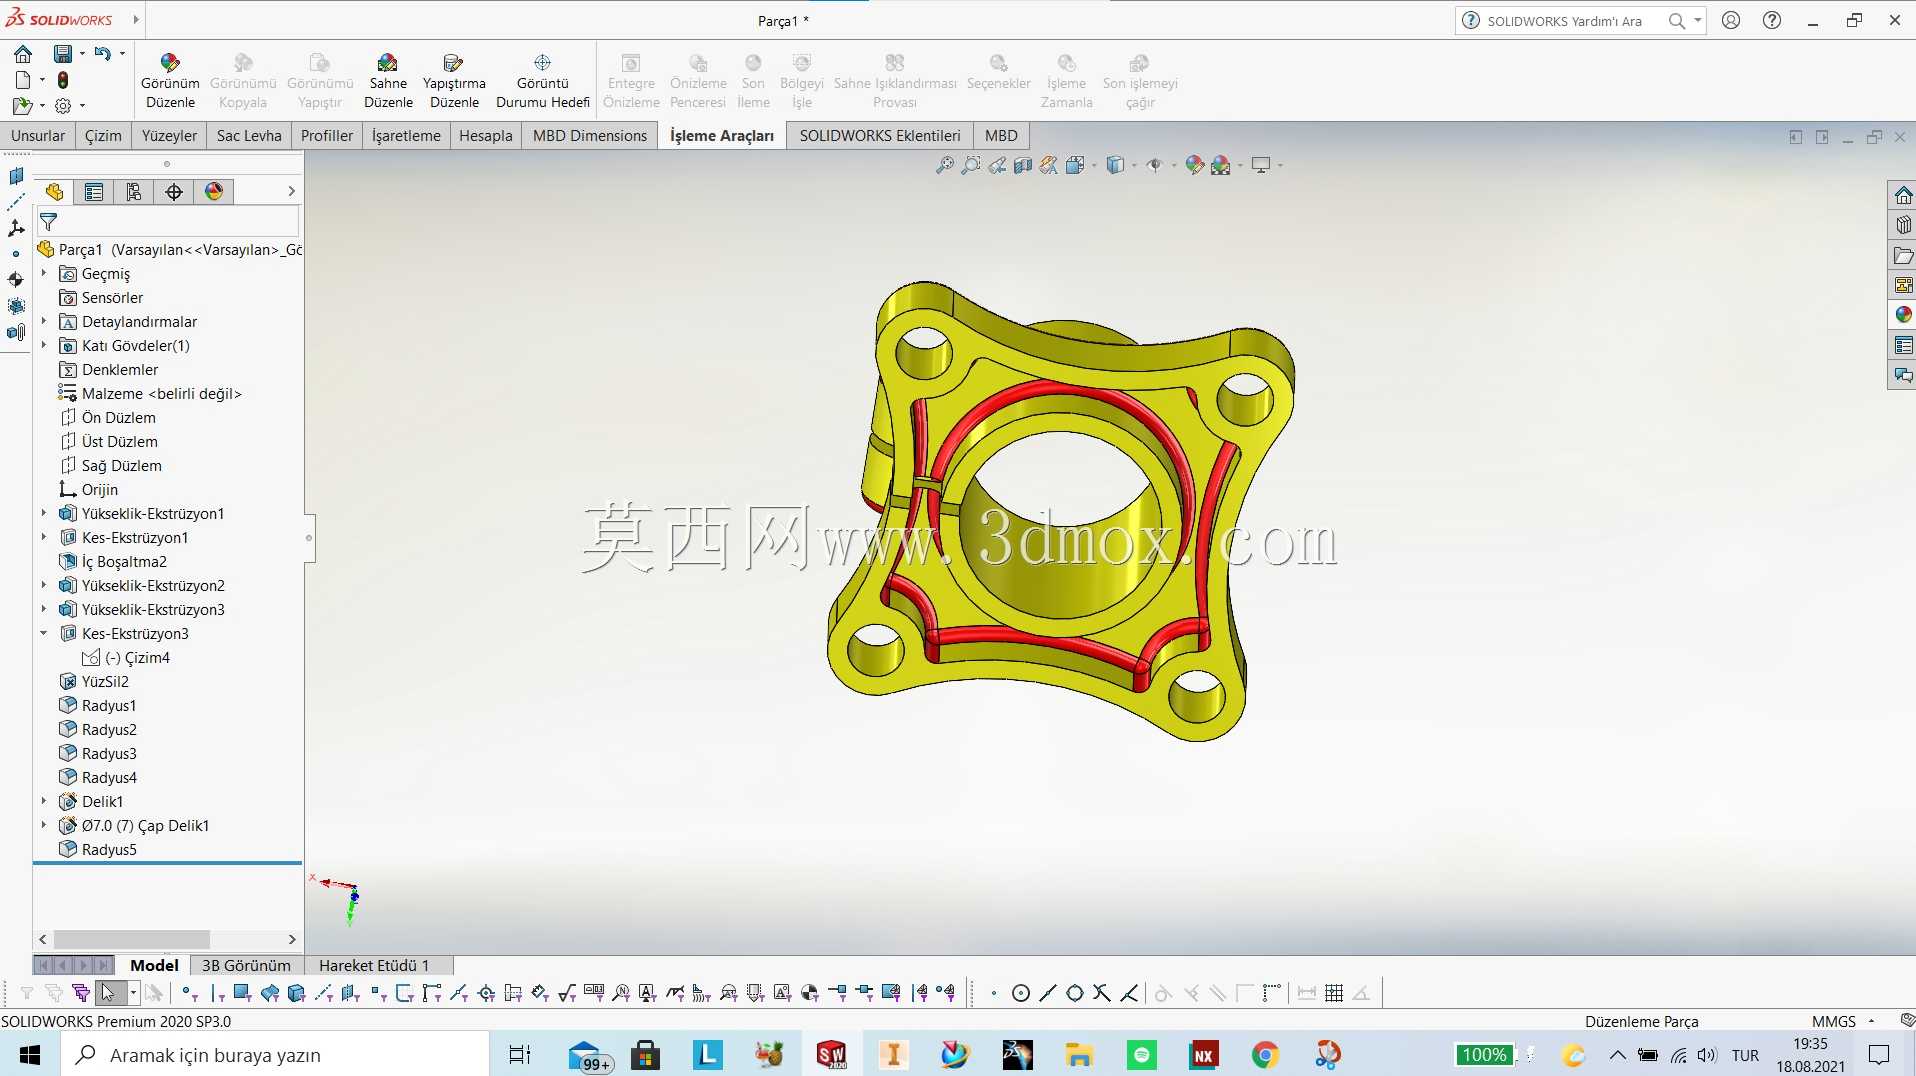Click New document icon
1916x1076 pixels.
(23, 80)
